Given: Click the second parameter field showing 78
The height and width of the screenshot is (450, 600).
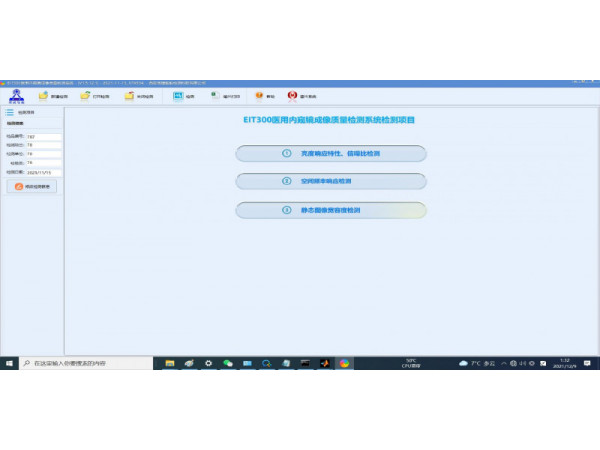Looking at the screenshot, I should [x=43, y=145].
